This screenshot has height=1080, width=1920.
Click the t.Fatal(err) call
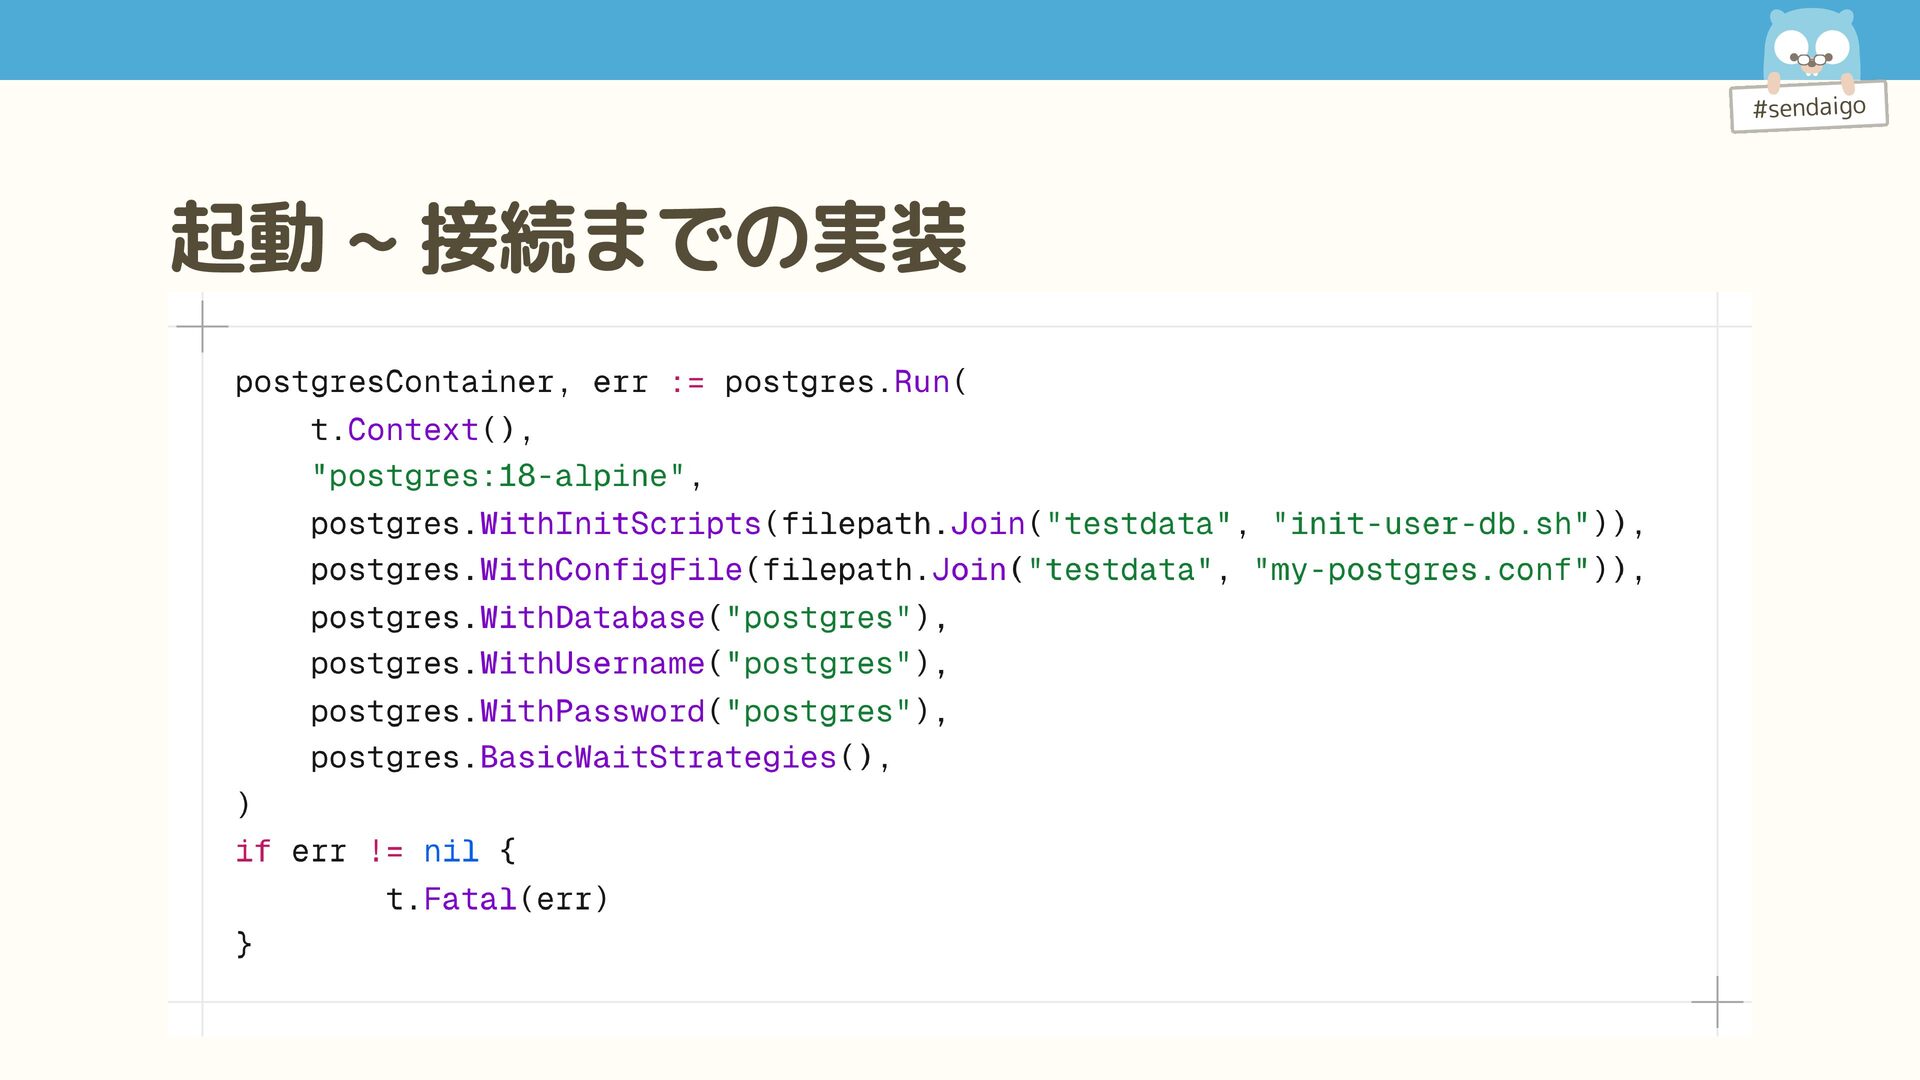497,899
